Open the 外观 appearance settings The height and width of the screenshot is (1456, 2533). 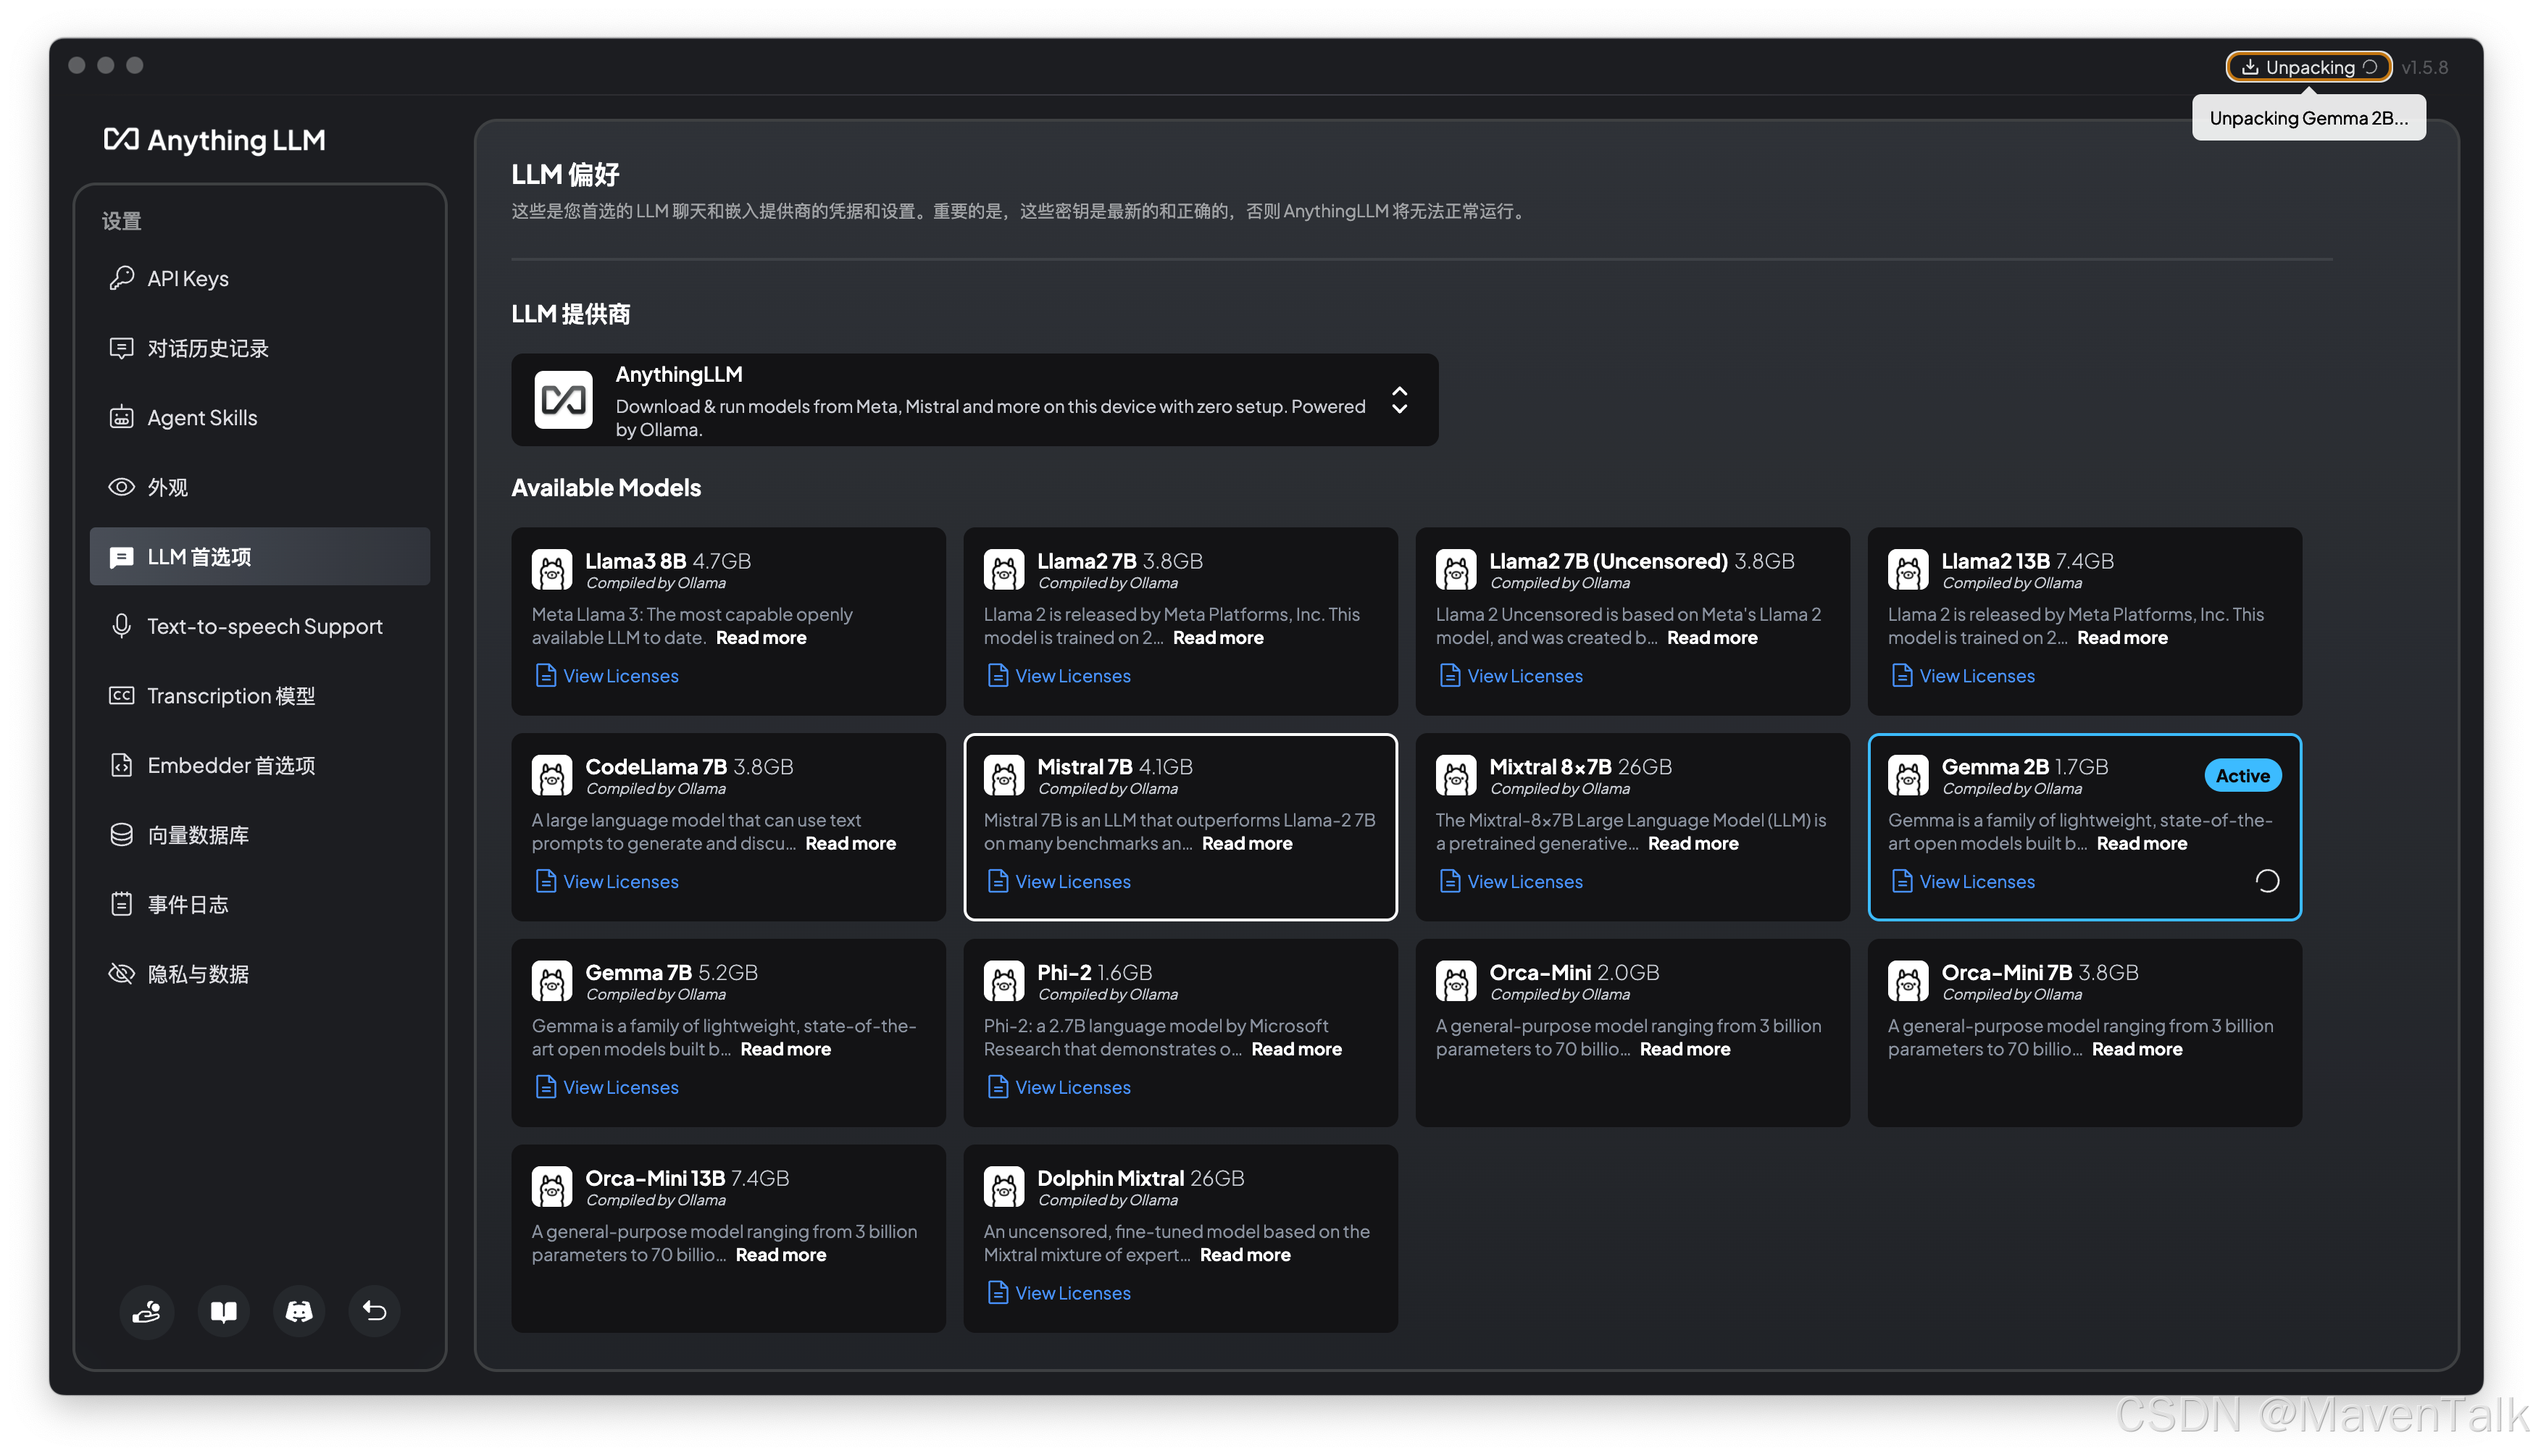260,487
